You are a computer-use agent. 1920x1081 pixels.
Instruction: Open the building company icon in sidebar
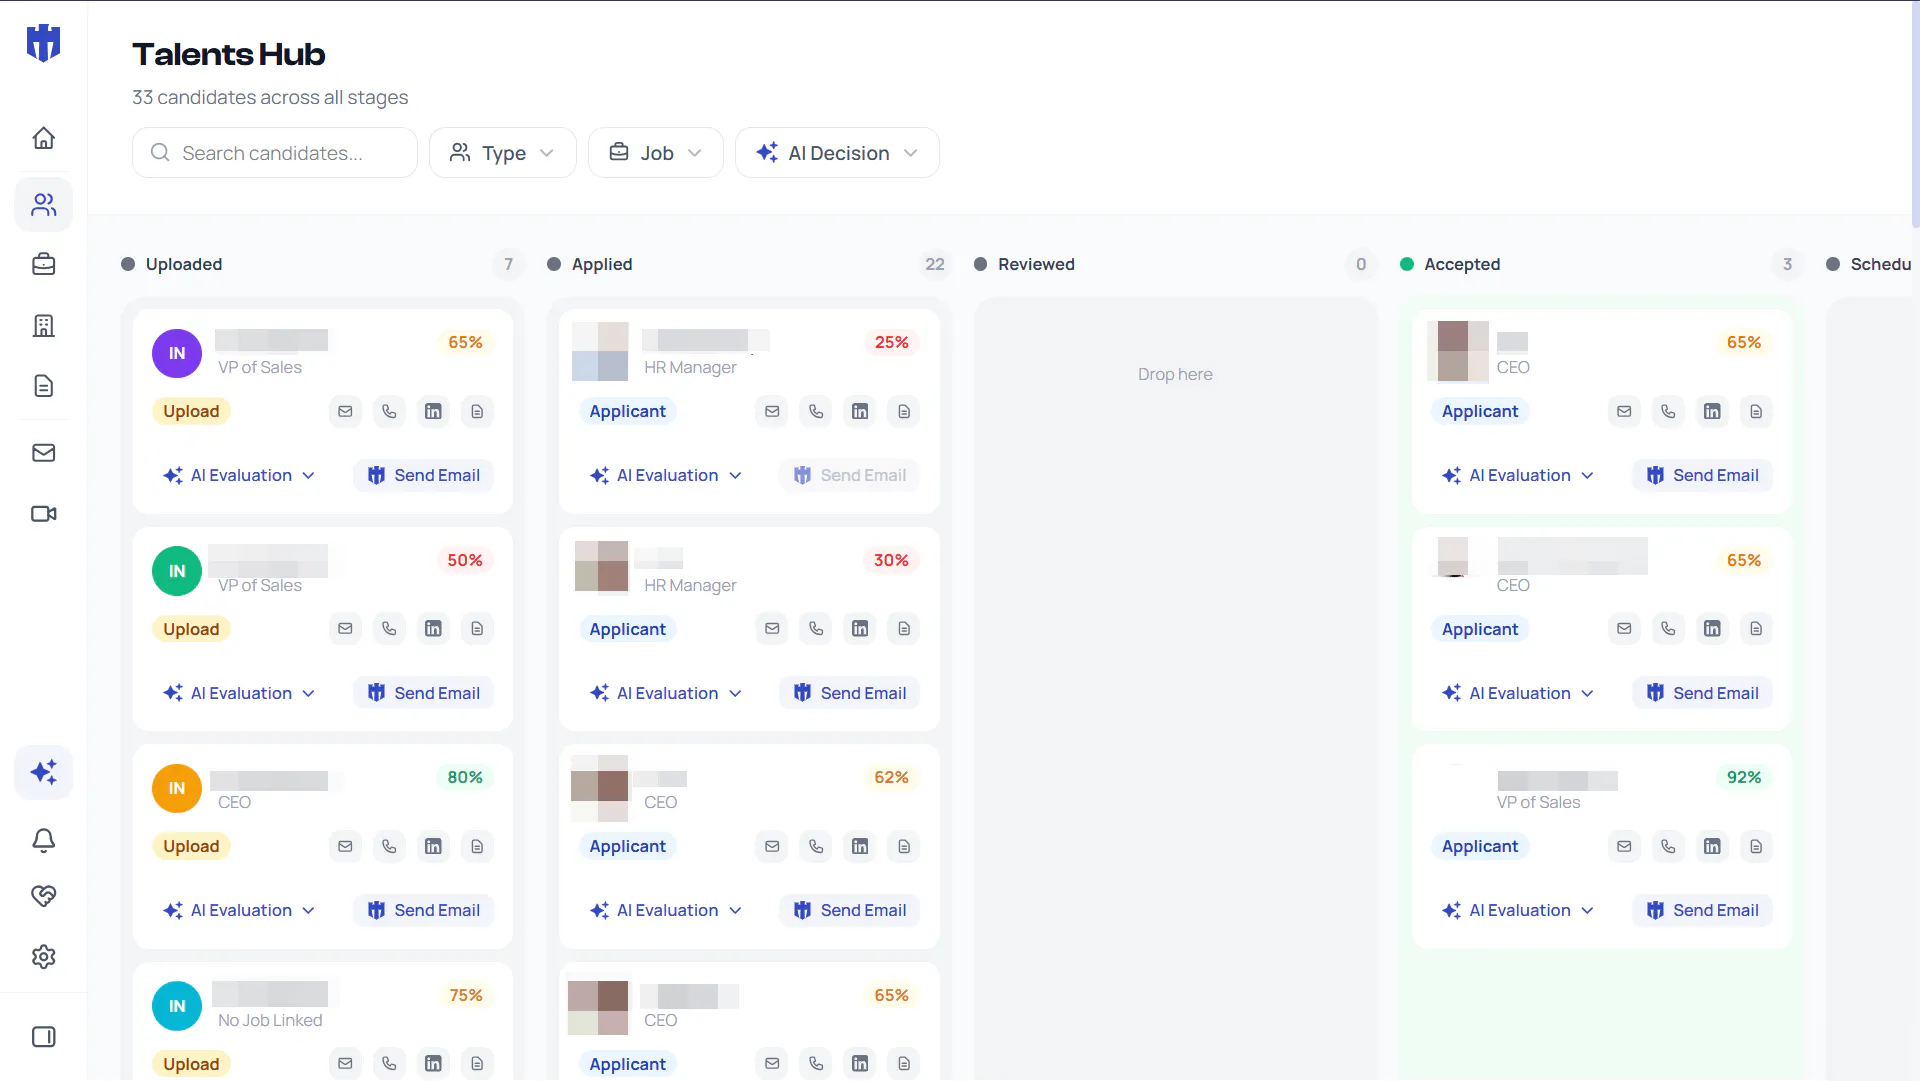[43, 326]
